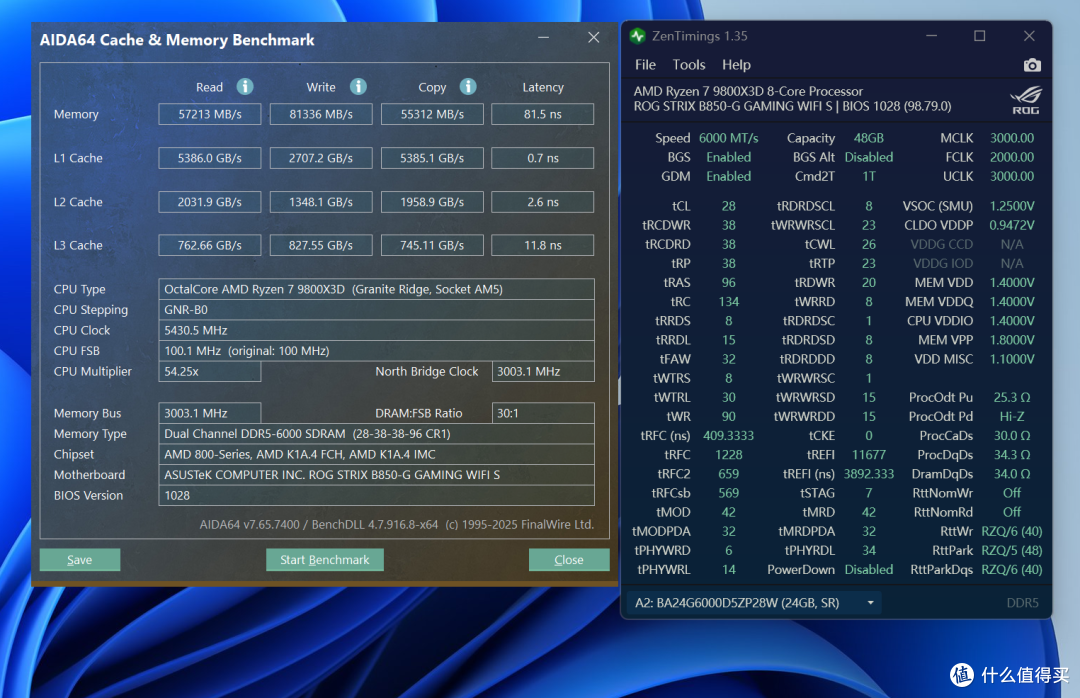Close the AIDA64 benchmark window with X

click(594, 37)
